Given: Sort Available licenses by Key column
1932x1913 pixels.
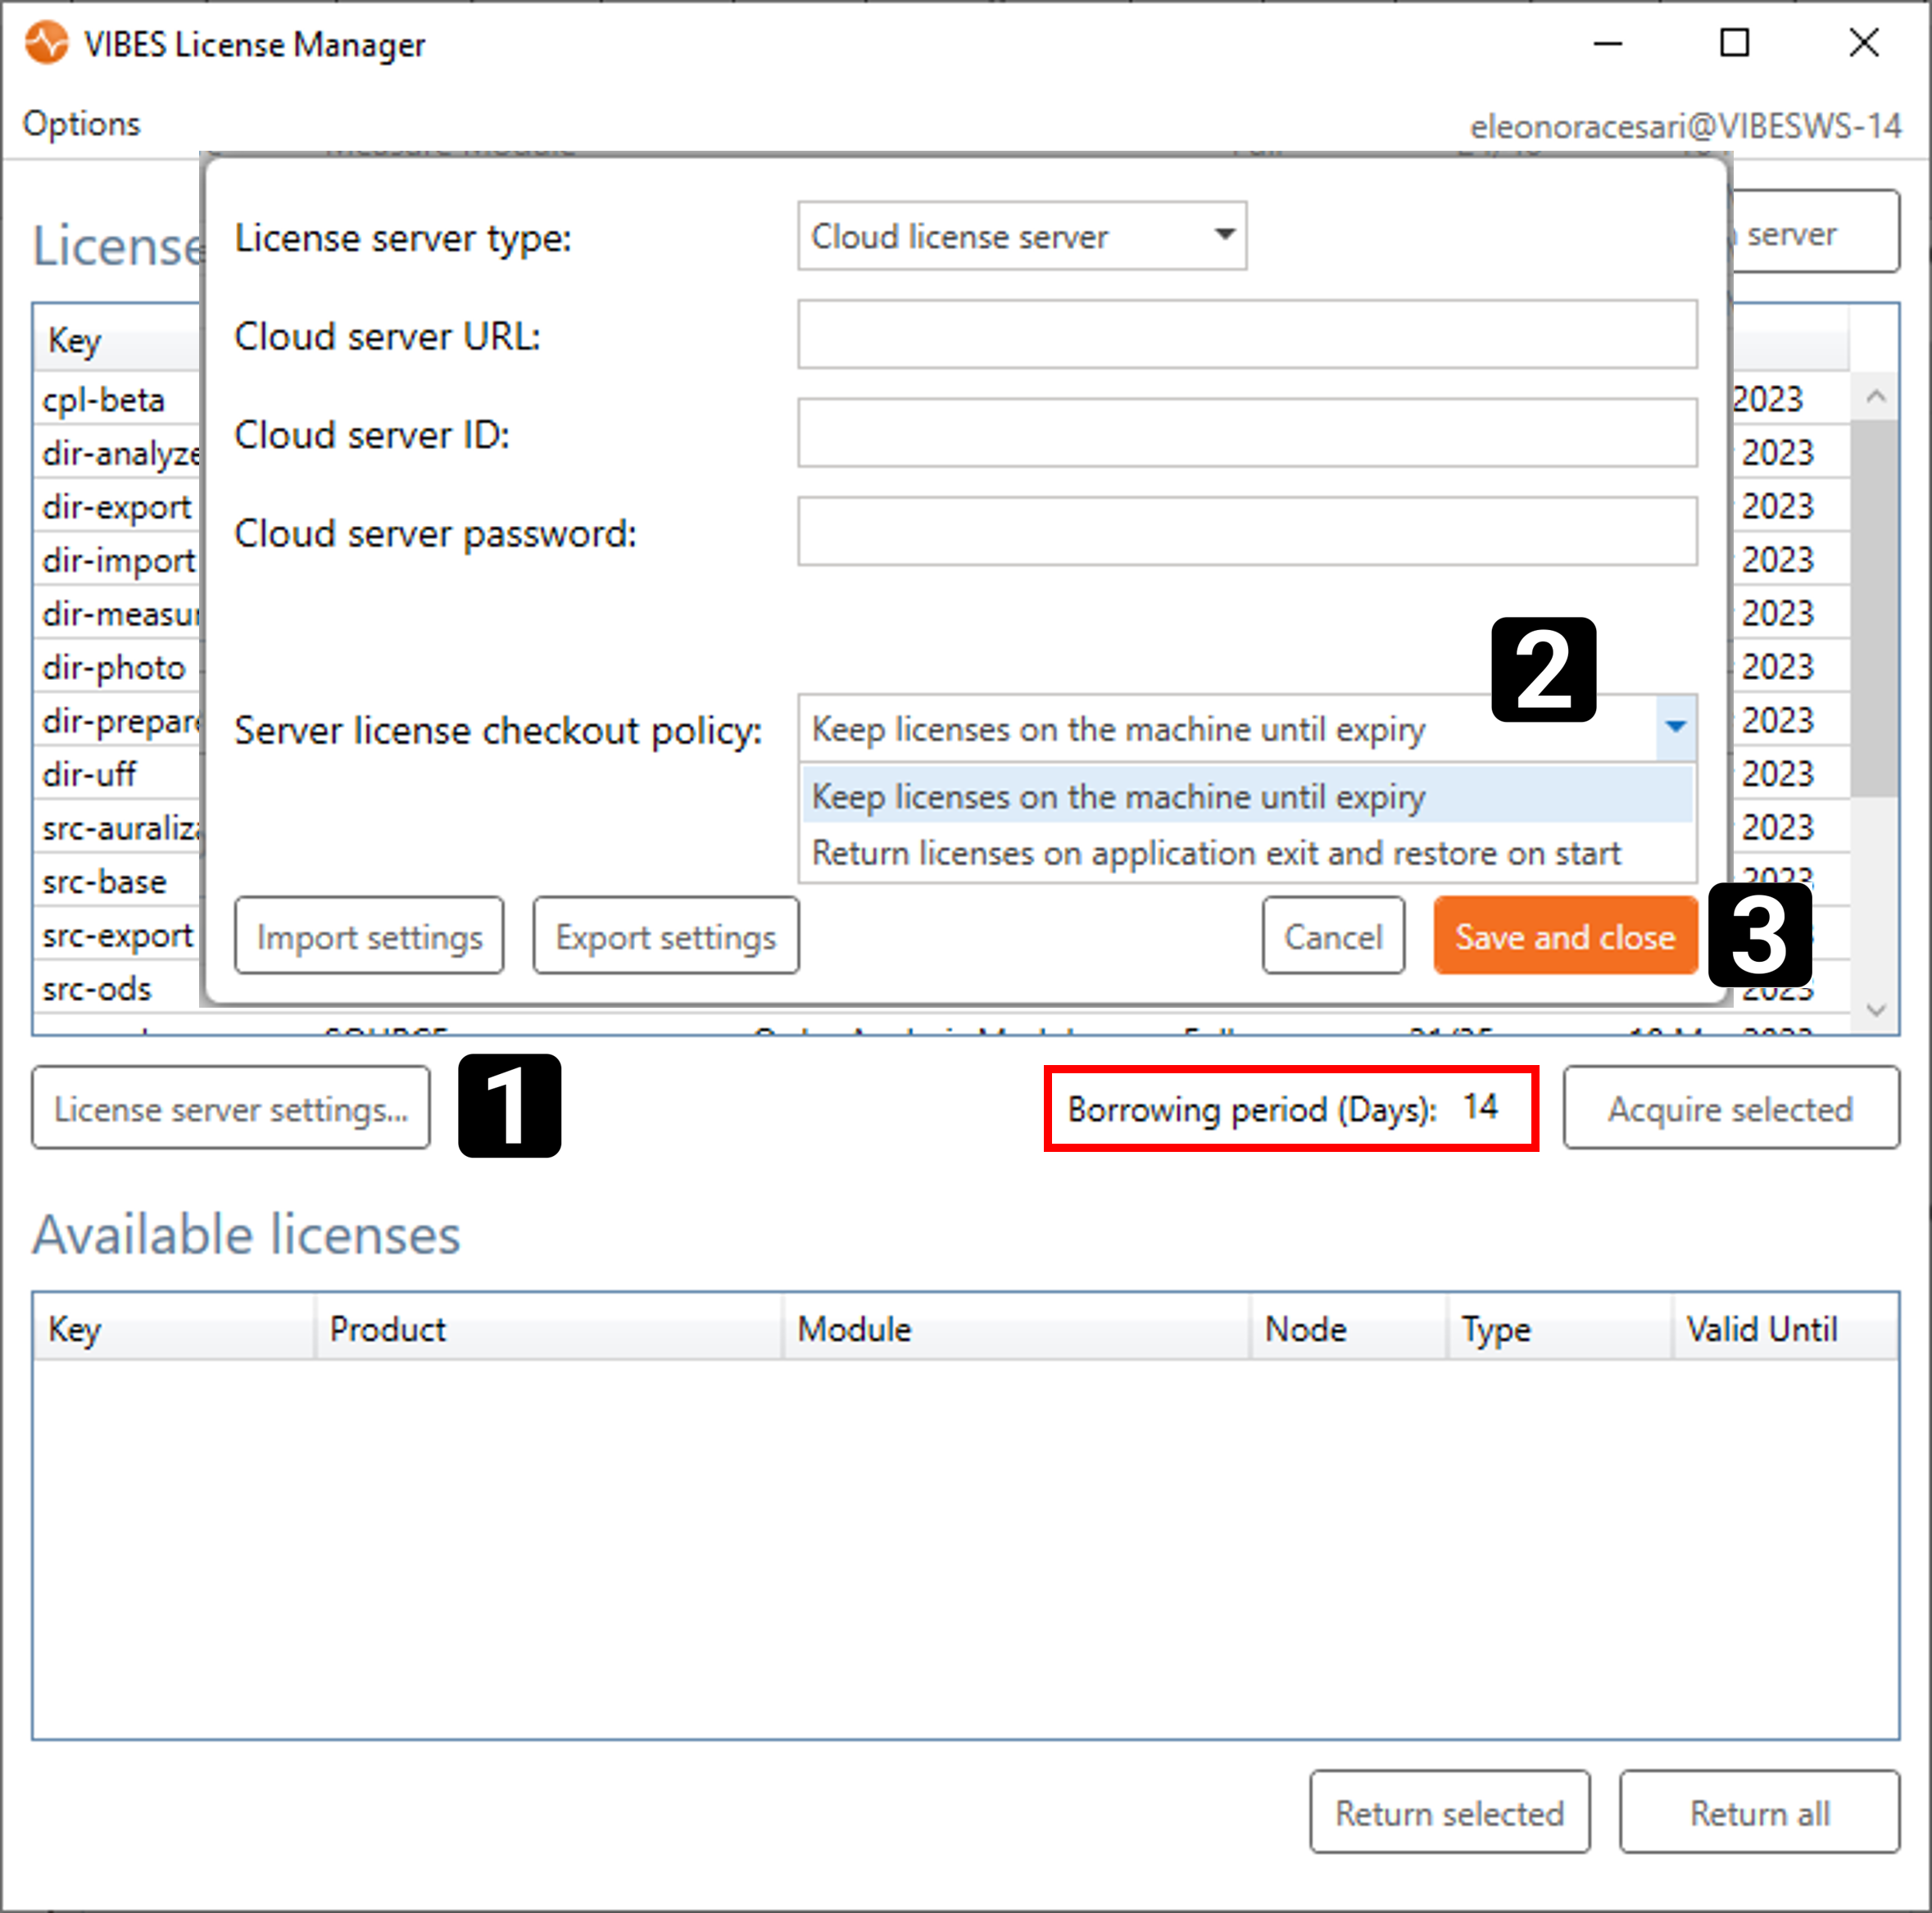Looking at the screenshot, I should [x=174, y=1328].
